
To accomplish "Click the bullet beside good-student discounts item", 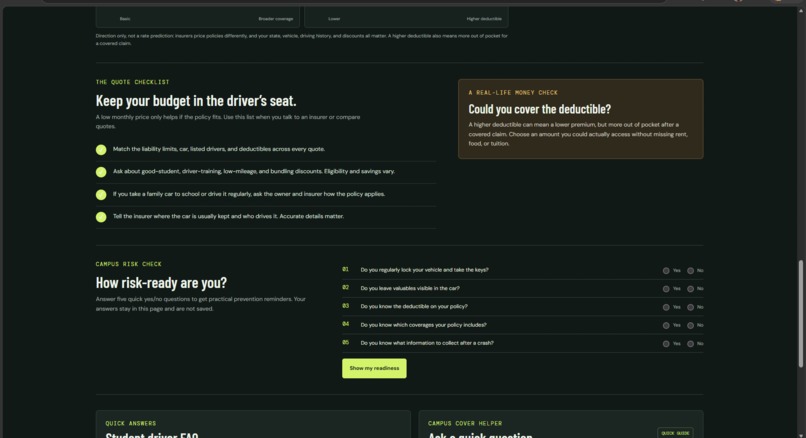I will point(101,172).
